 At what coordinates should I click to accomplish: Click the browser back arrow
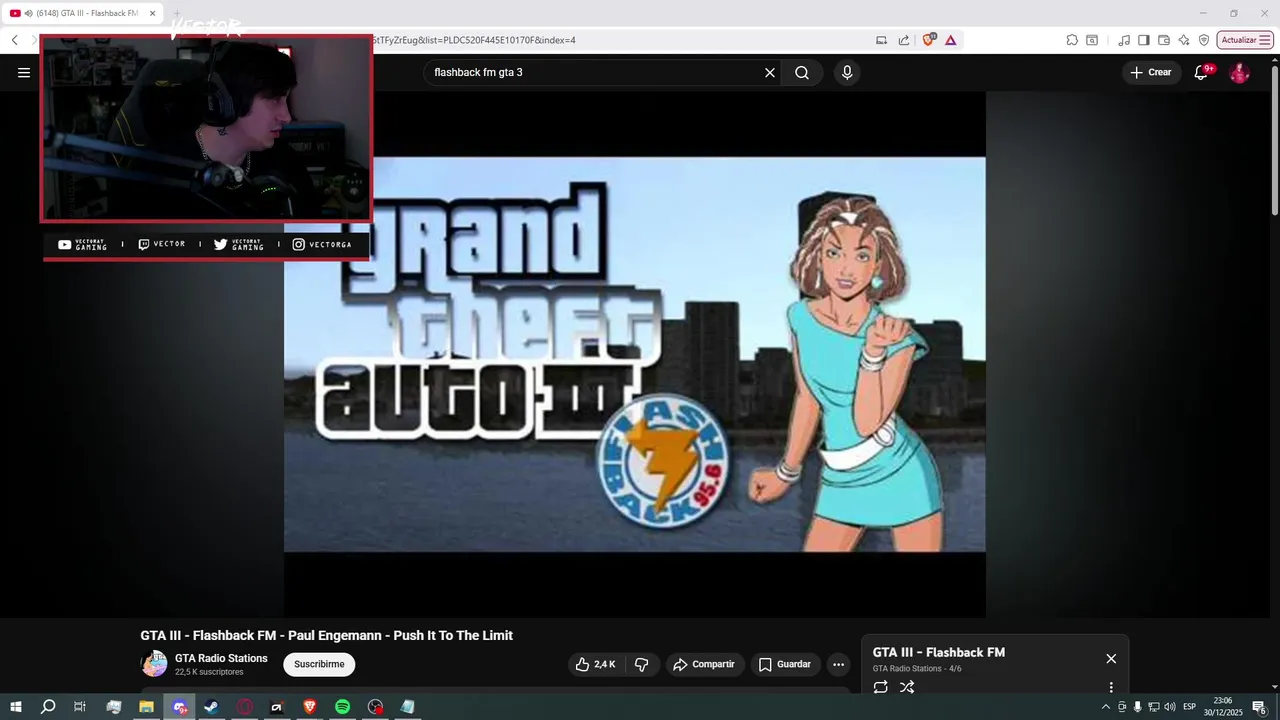point(15,40)
